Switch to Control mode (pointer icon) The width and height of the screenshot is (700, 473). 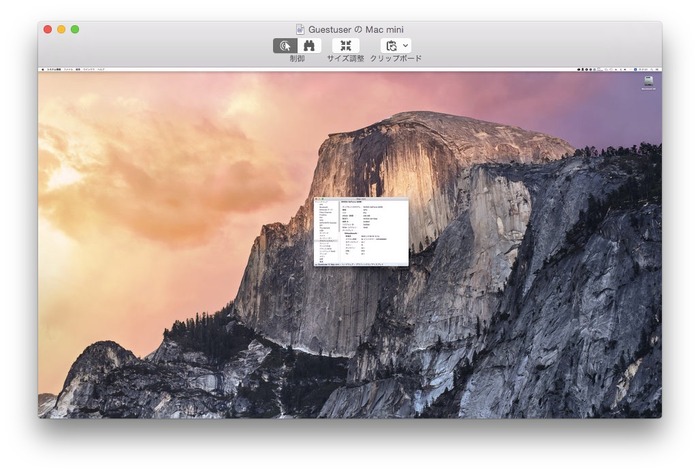pyautogui.click(x=285, y=46)
